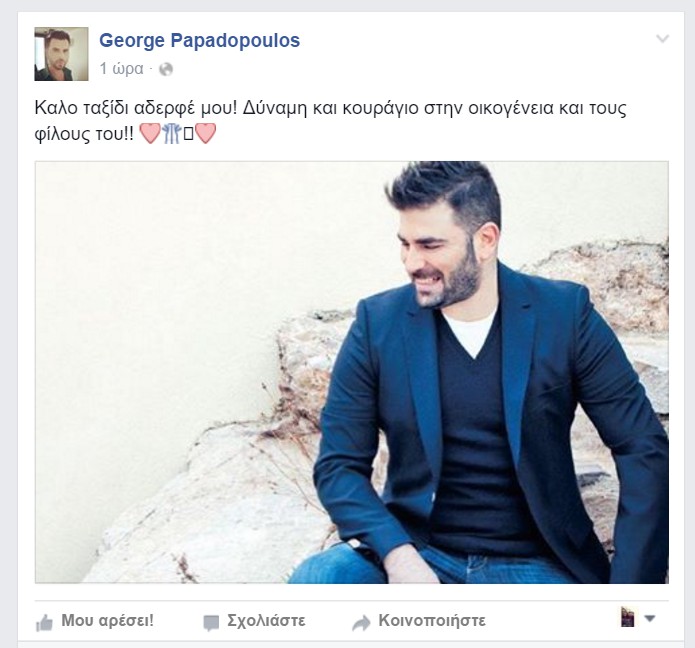Screen dimensions: 695x648
Task: Click the share arrow icon
Action: [361, 623]
